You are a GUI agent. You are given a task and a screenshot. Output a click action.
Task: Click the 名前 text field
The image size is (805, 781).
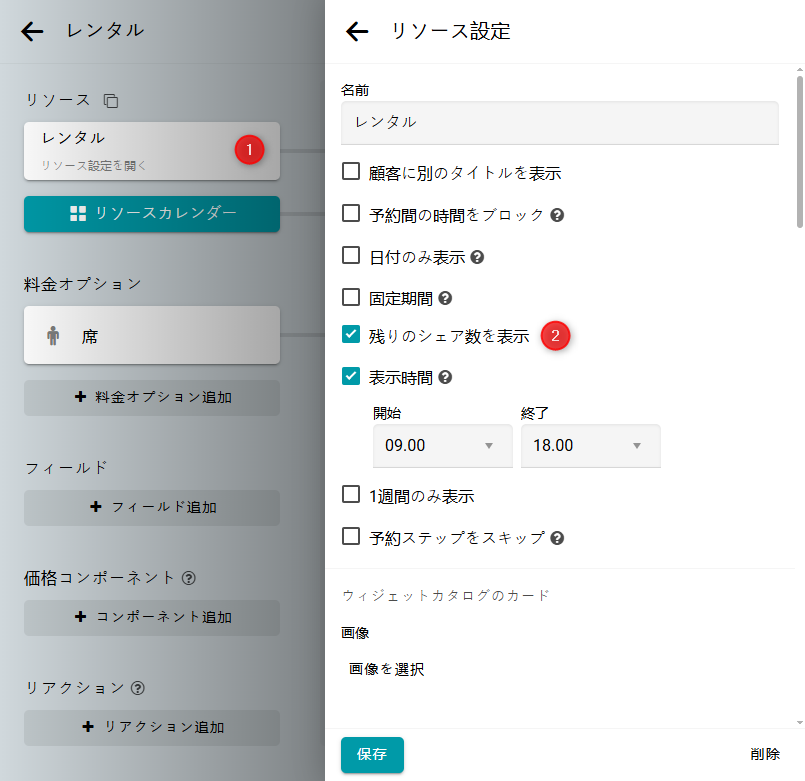[x=559, y=122]
